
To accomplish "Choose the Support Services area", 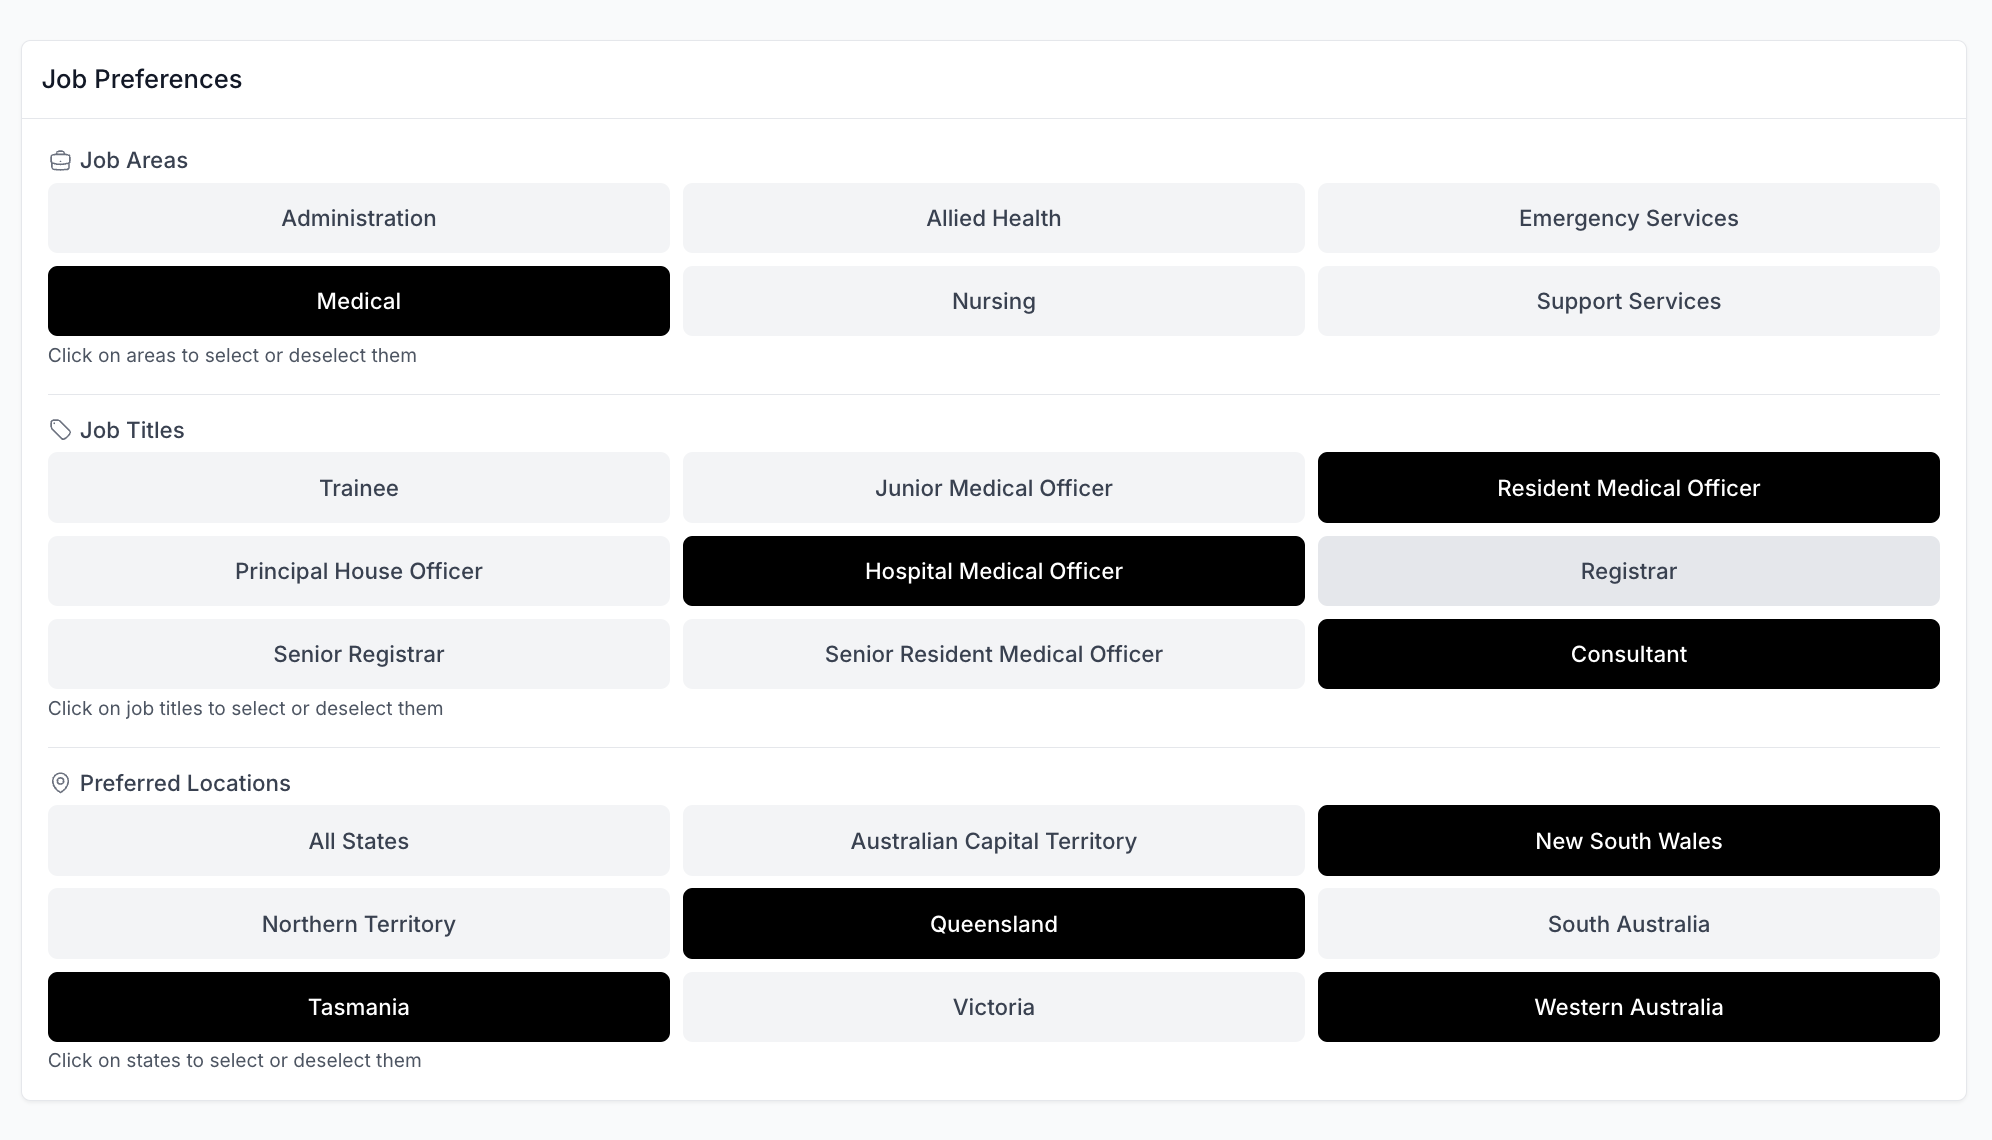I will [x=1628, y=301].
